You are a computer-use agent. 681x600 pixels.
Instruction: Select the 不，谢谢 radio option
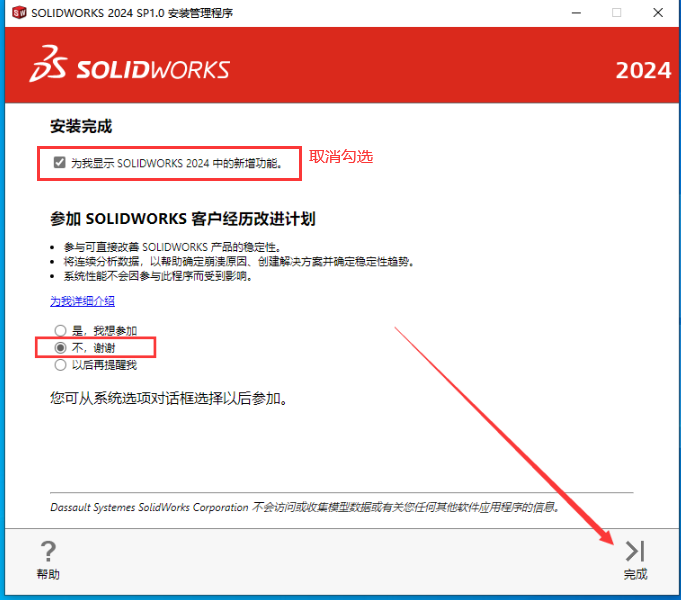coord(60,348)
